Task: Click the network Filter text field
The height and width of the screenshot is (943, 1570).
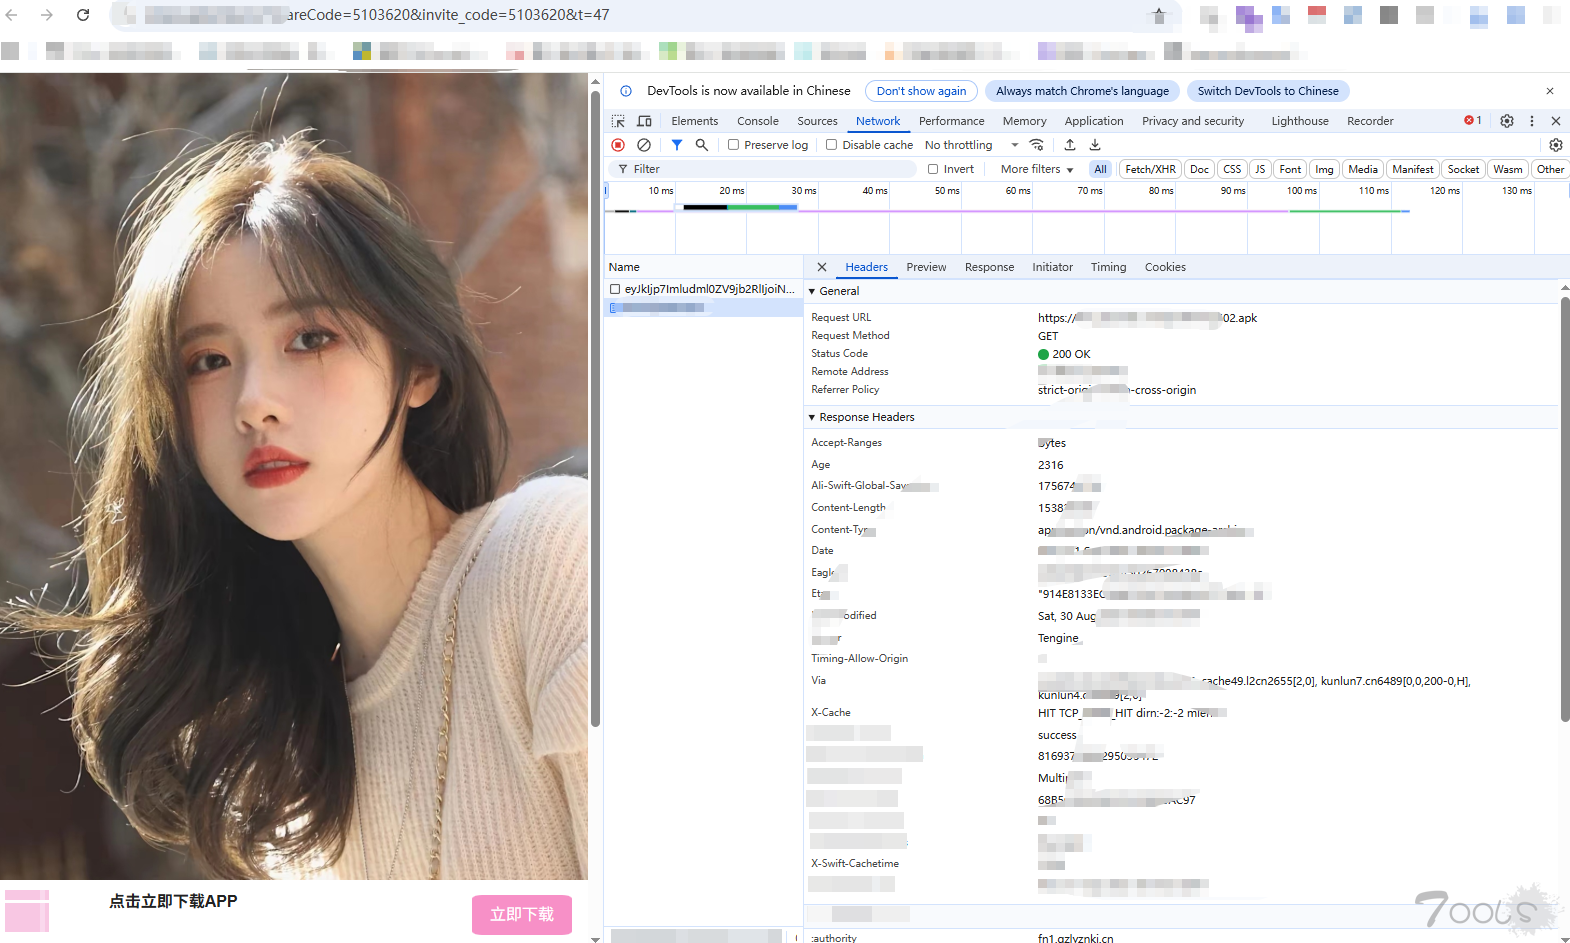Action: point(765,169)
